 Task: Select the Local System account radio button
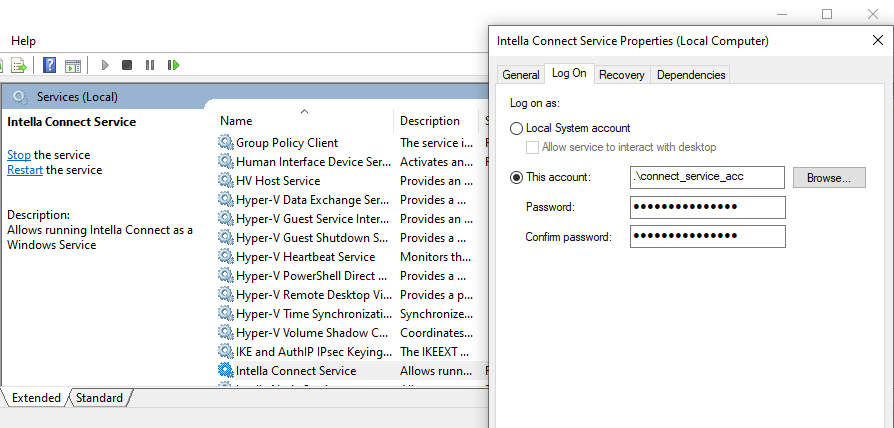[517, 128]
